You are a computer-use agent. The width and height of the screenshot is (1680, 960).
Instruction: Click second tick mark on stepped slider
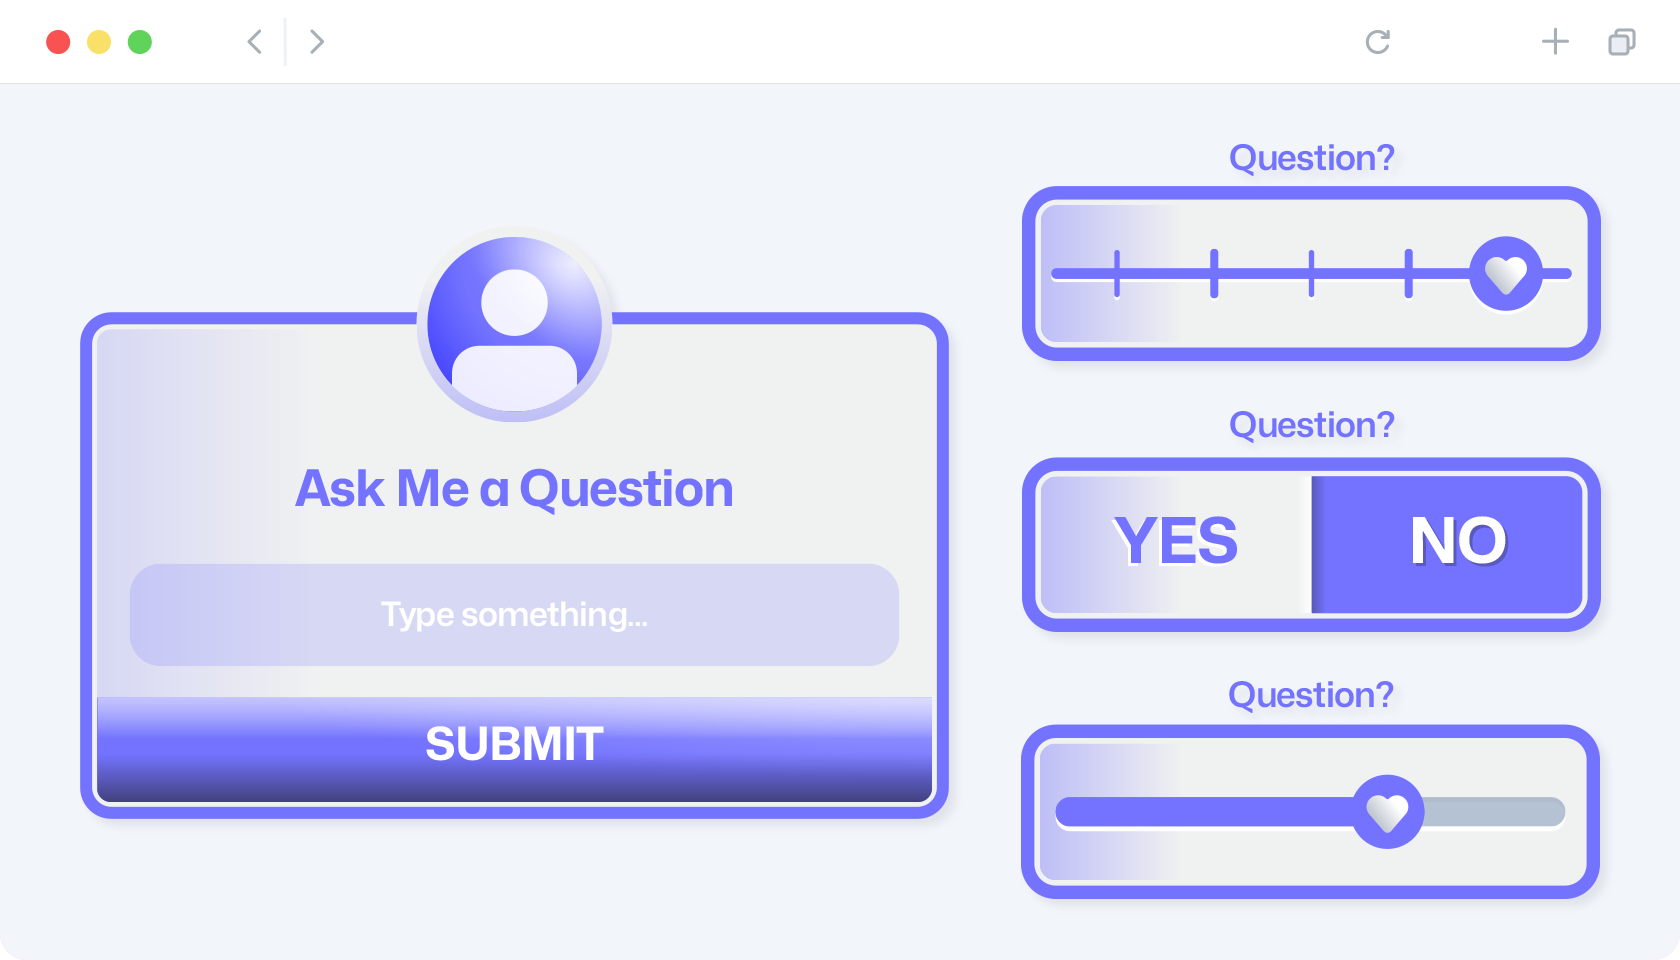tap(1214, 273)
